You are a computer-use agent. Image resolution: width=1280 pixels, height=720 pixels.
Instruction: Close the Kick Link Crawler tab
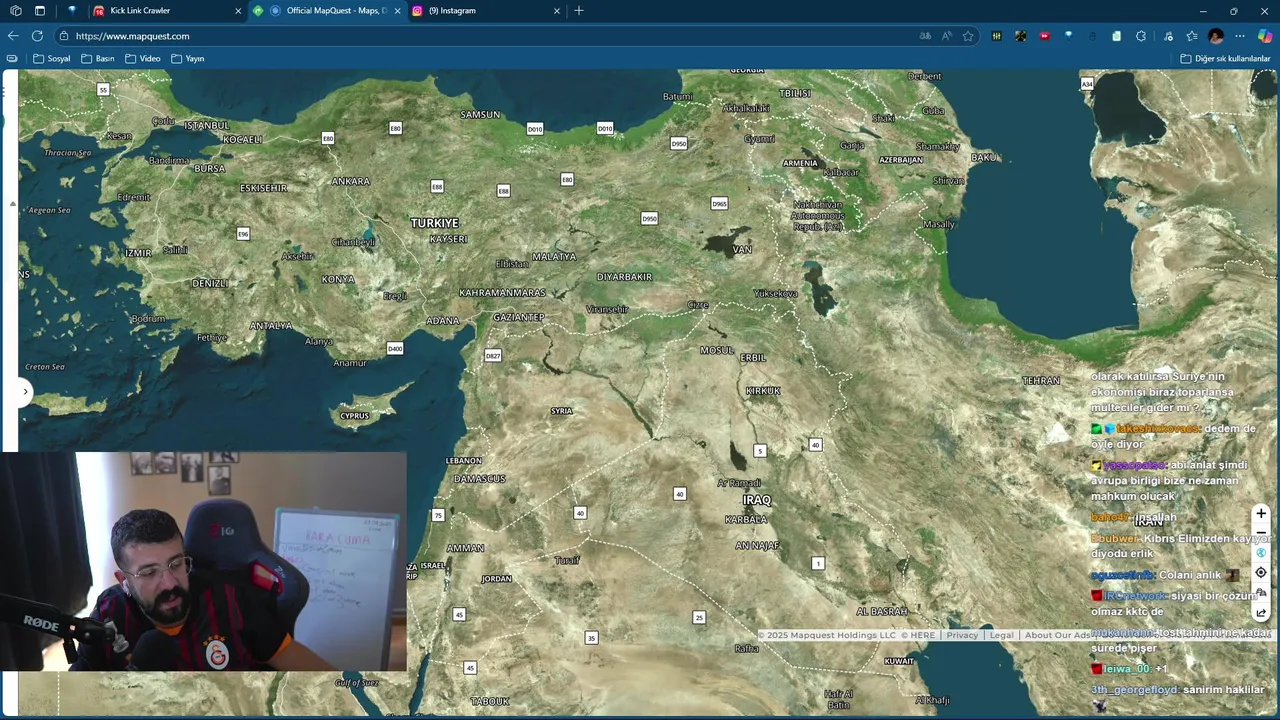click(x=238, y=10)
